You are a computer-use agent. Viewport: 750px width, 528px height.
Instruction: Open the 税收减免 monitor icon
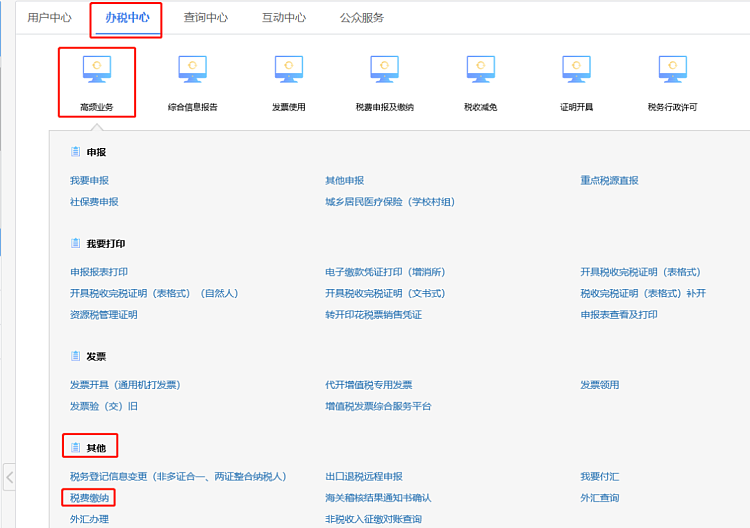pyautogui.click(x=481, y=69)
